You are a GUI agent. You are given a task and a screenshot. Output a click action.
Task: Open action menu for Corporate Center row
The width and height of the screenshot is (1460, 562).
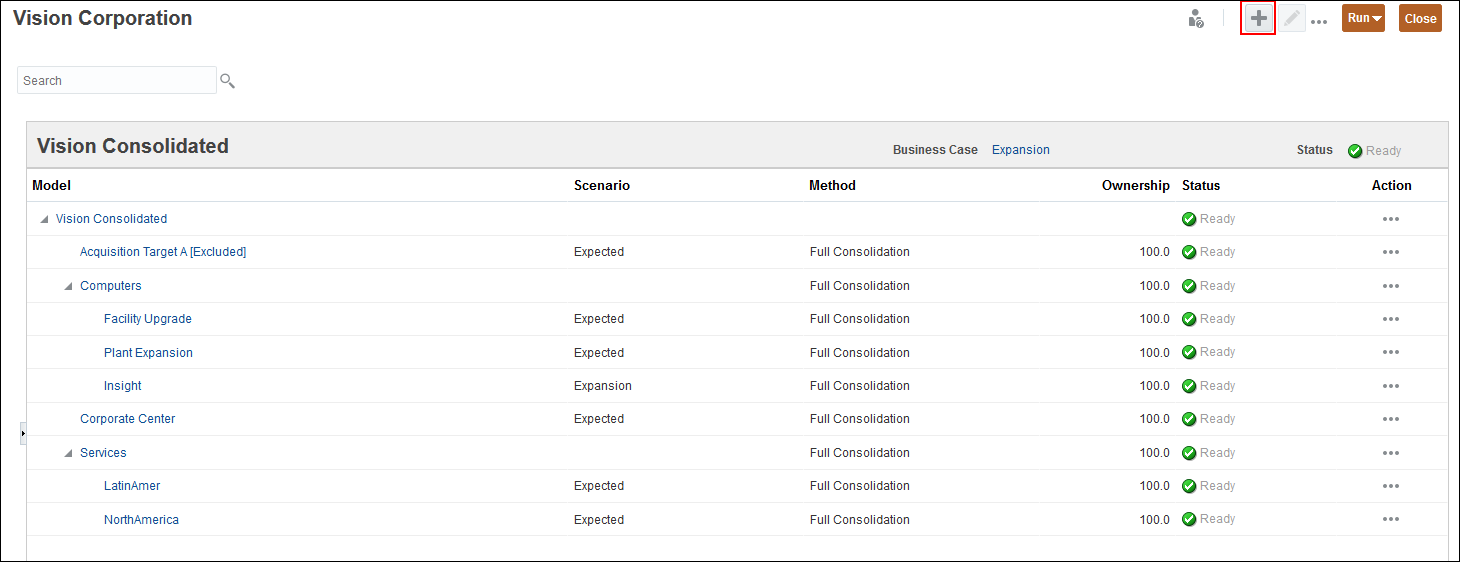1390,420
